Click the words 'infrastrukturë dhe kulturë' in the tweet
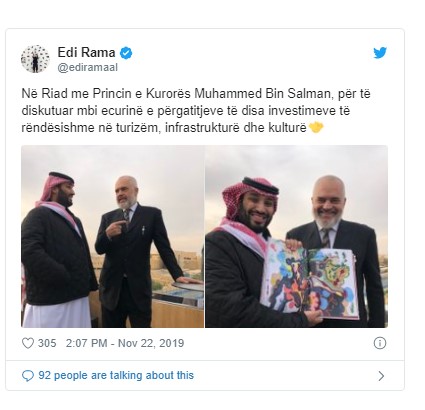425x410 pixels. click(236, 128)
